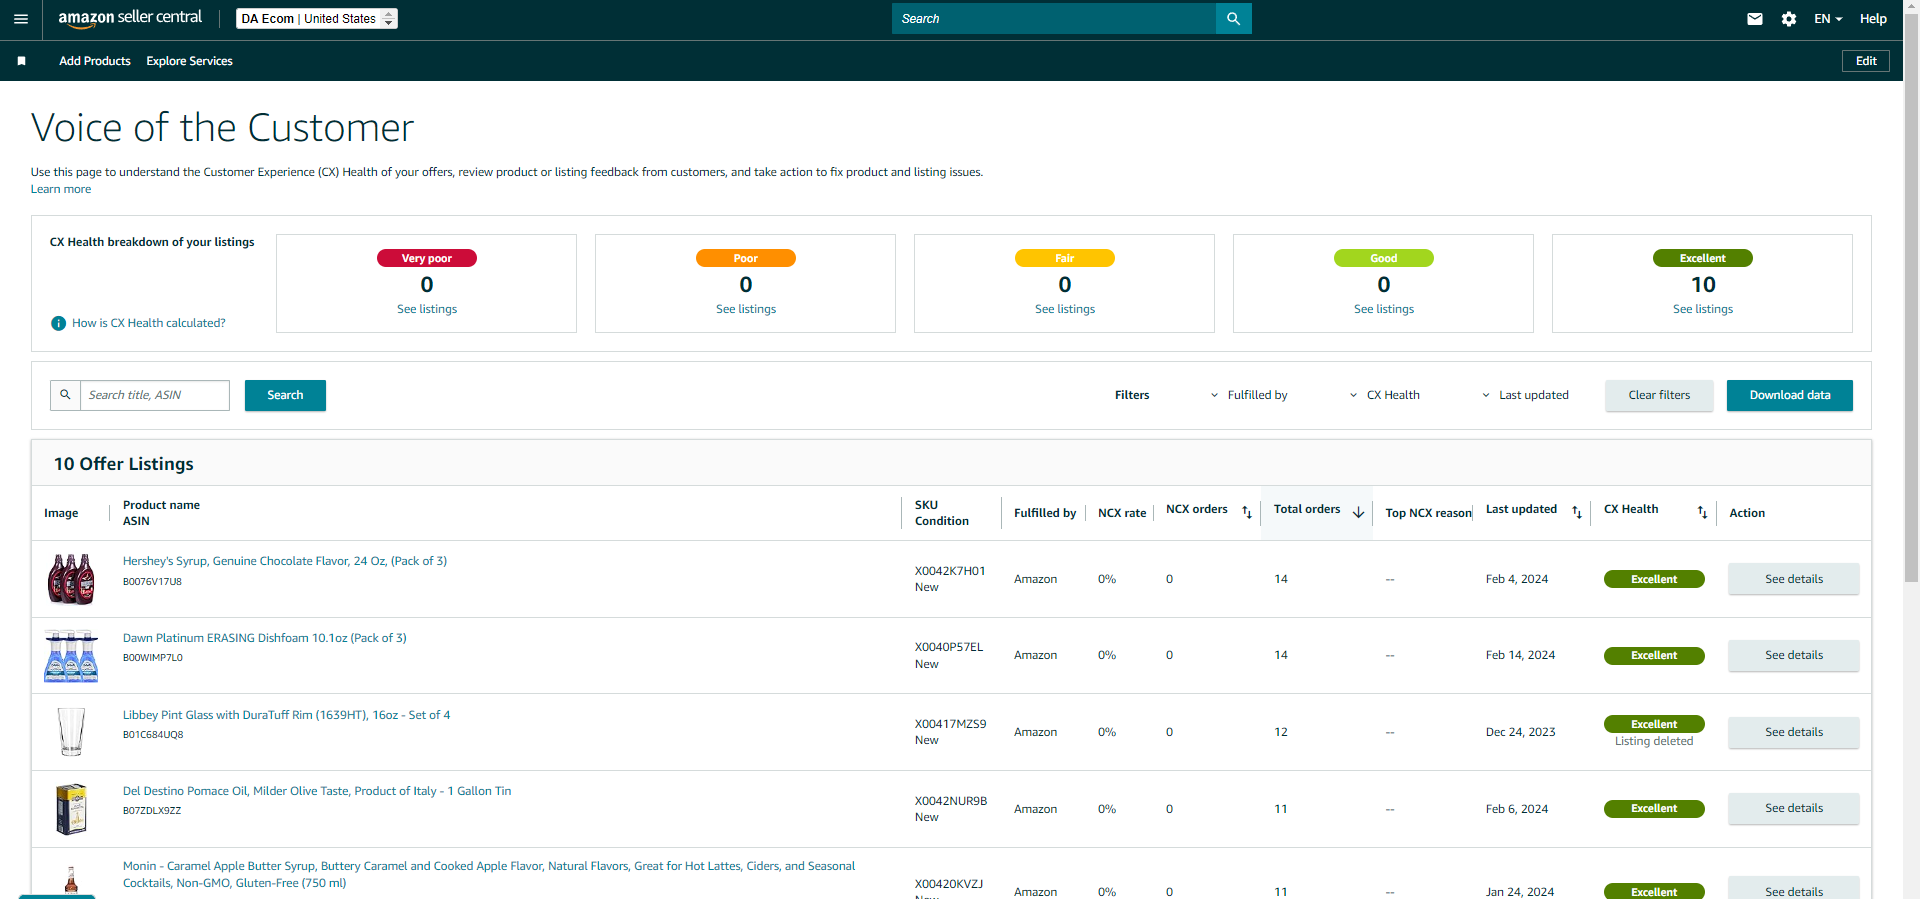1920x899 pixels.
Task: Click the page vertical scrollbar
Action: 1911,300
